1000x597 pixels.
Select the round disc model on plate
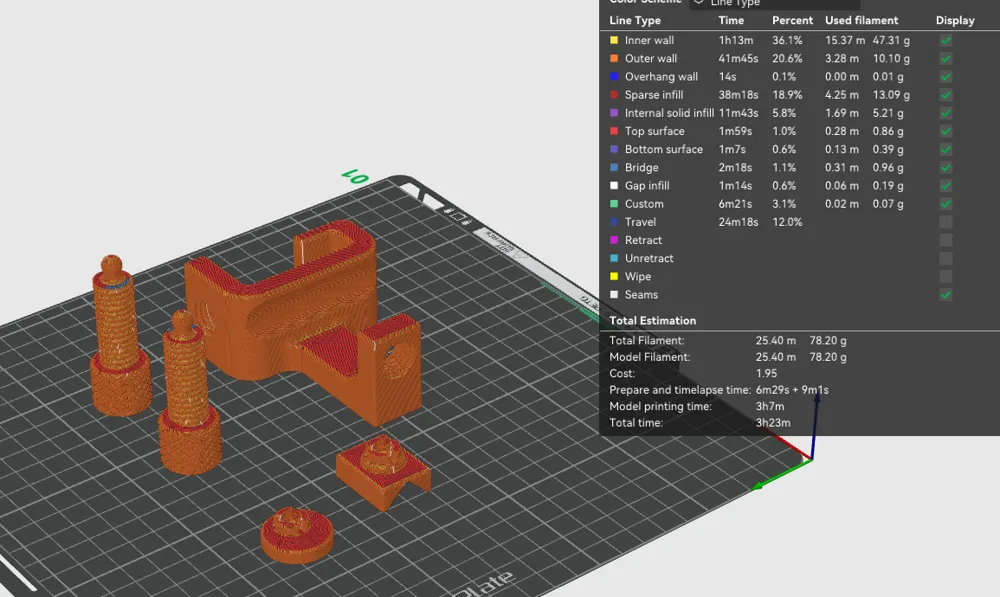(x=297, y=534)
